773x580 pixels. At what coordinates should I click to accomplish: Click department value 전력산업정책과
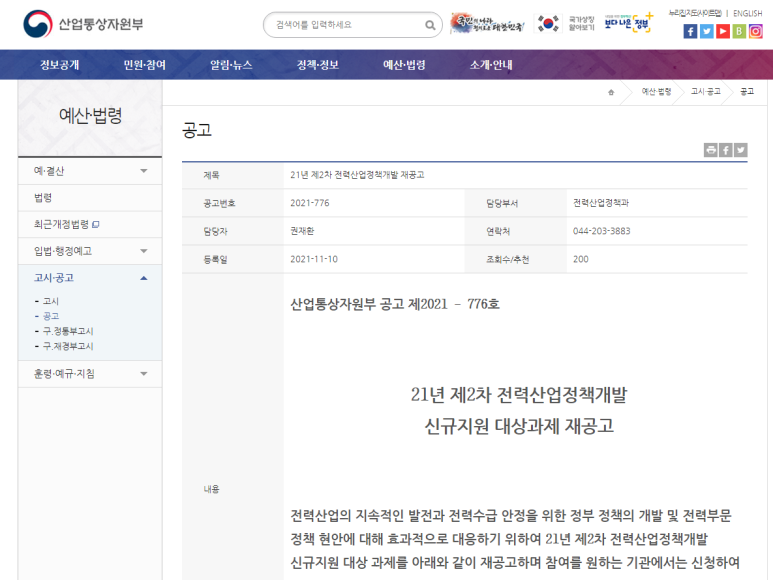pos(600,203)
